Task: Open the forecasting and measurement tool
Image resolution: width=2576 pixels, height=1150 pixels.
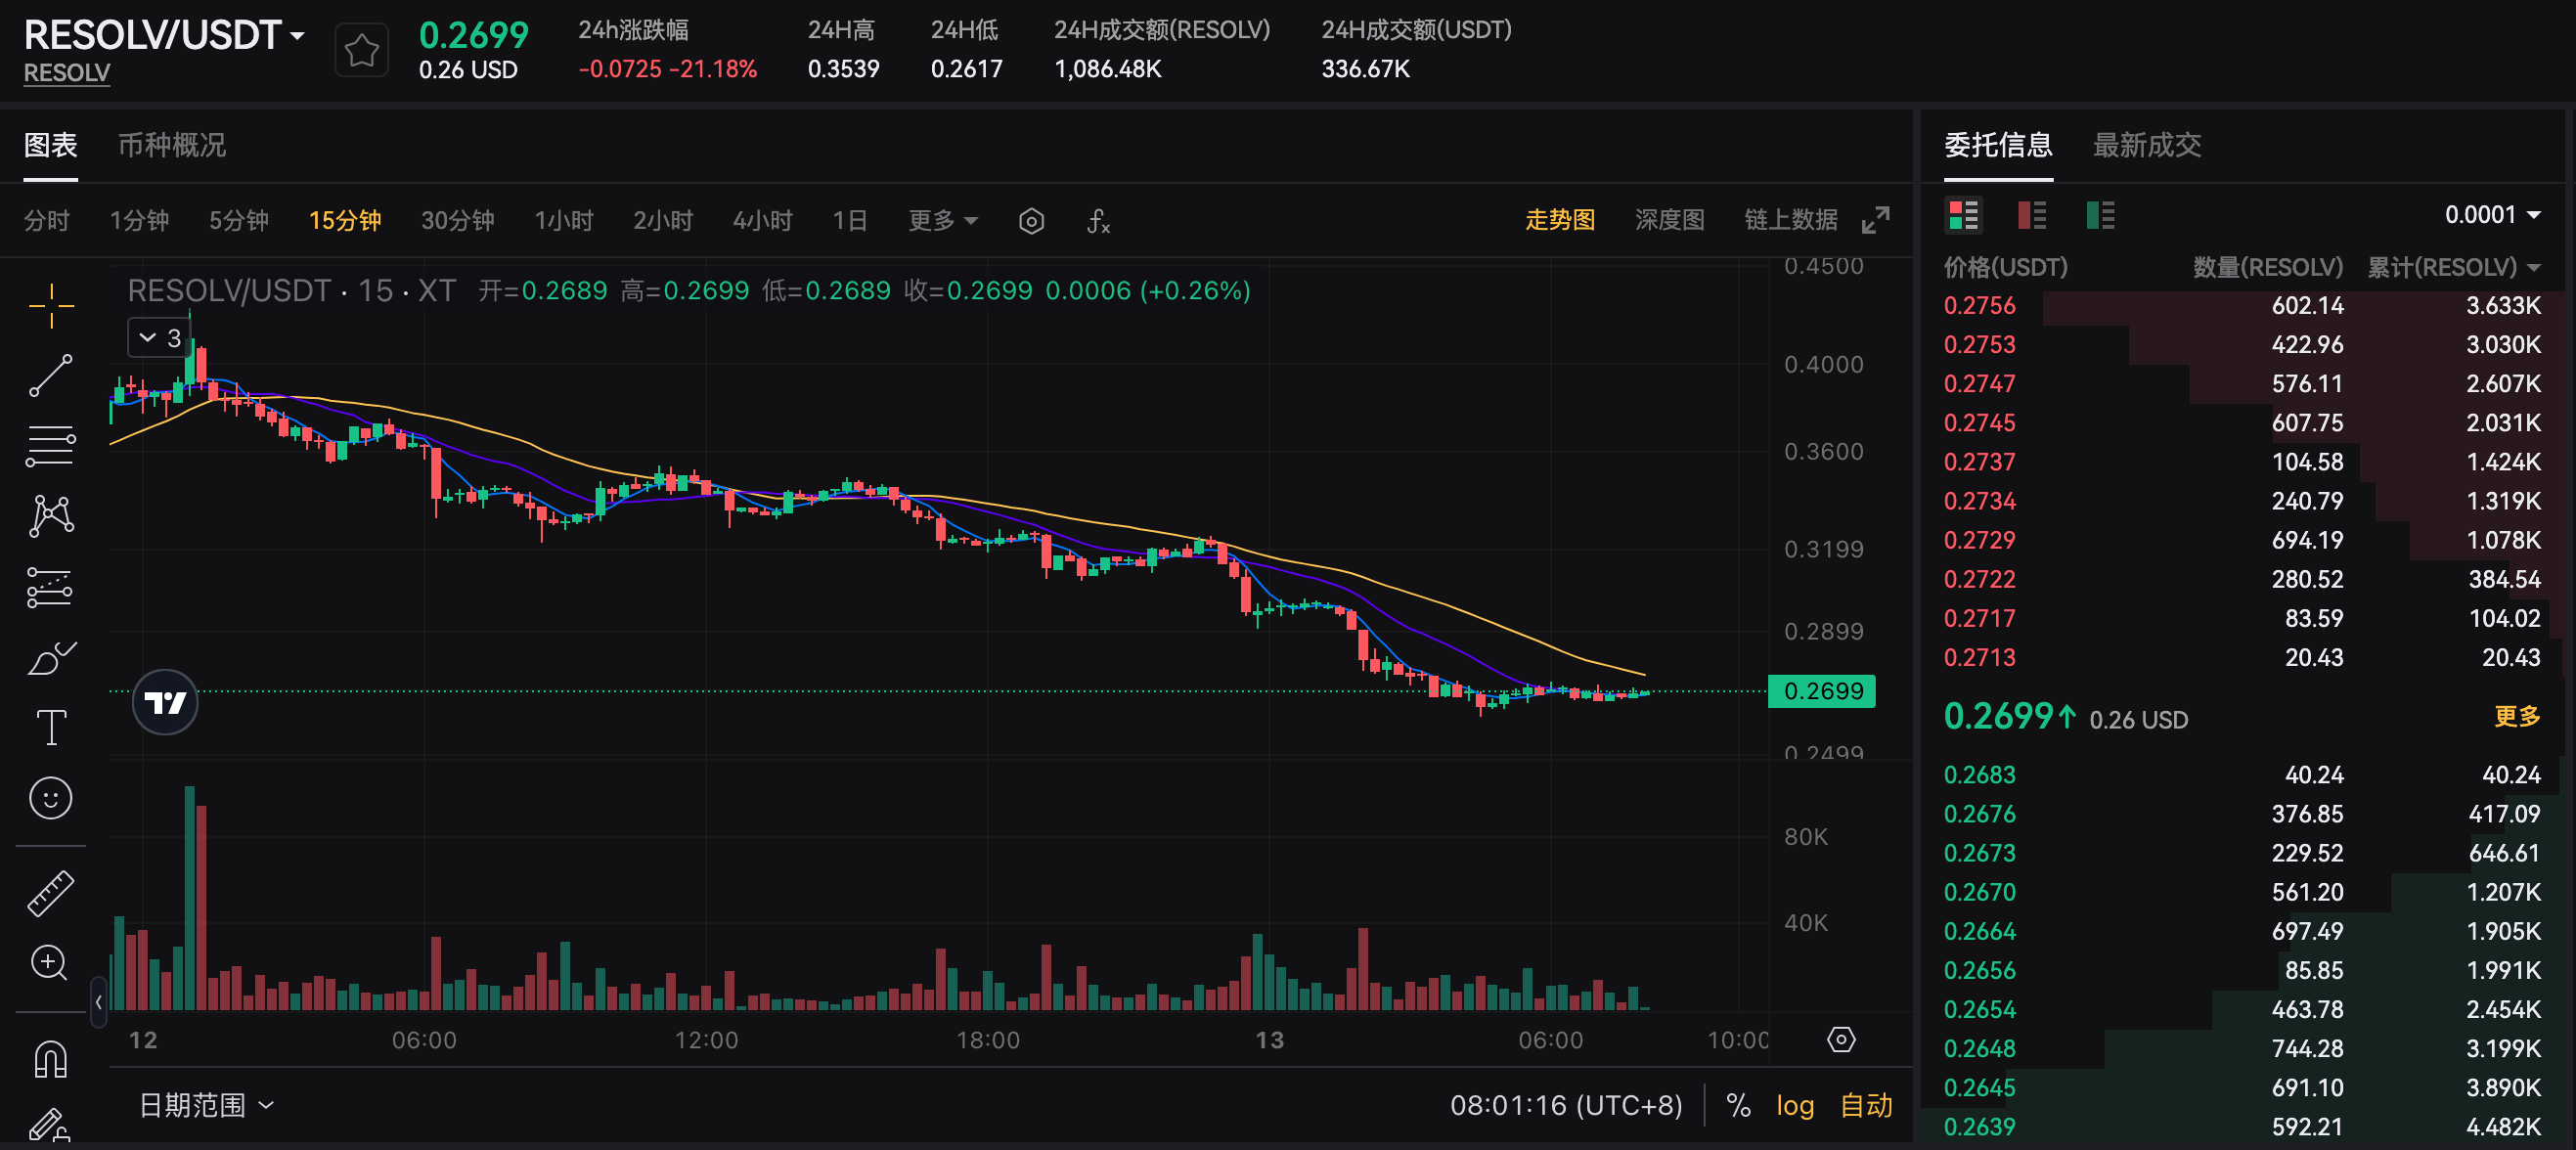Action: coord(50,587)
